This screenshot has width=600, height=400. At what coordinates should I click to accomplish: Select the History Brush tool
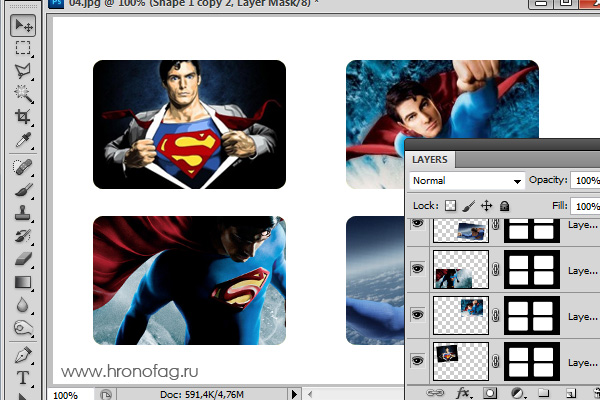23,236
